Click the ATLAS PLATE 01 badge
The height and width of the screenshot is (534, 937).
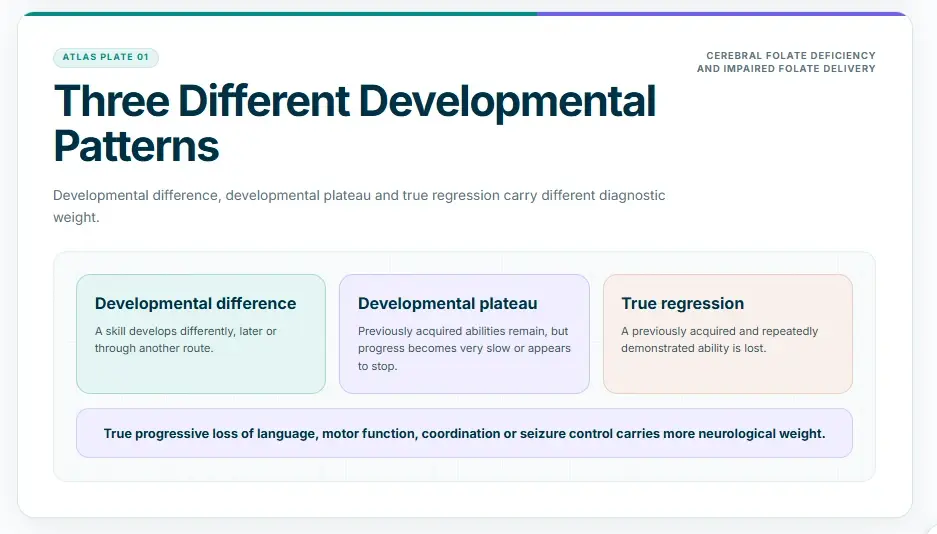point(106,57)
